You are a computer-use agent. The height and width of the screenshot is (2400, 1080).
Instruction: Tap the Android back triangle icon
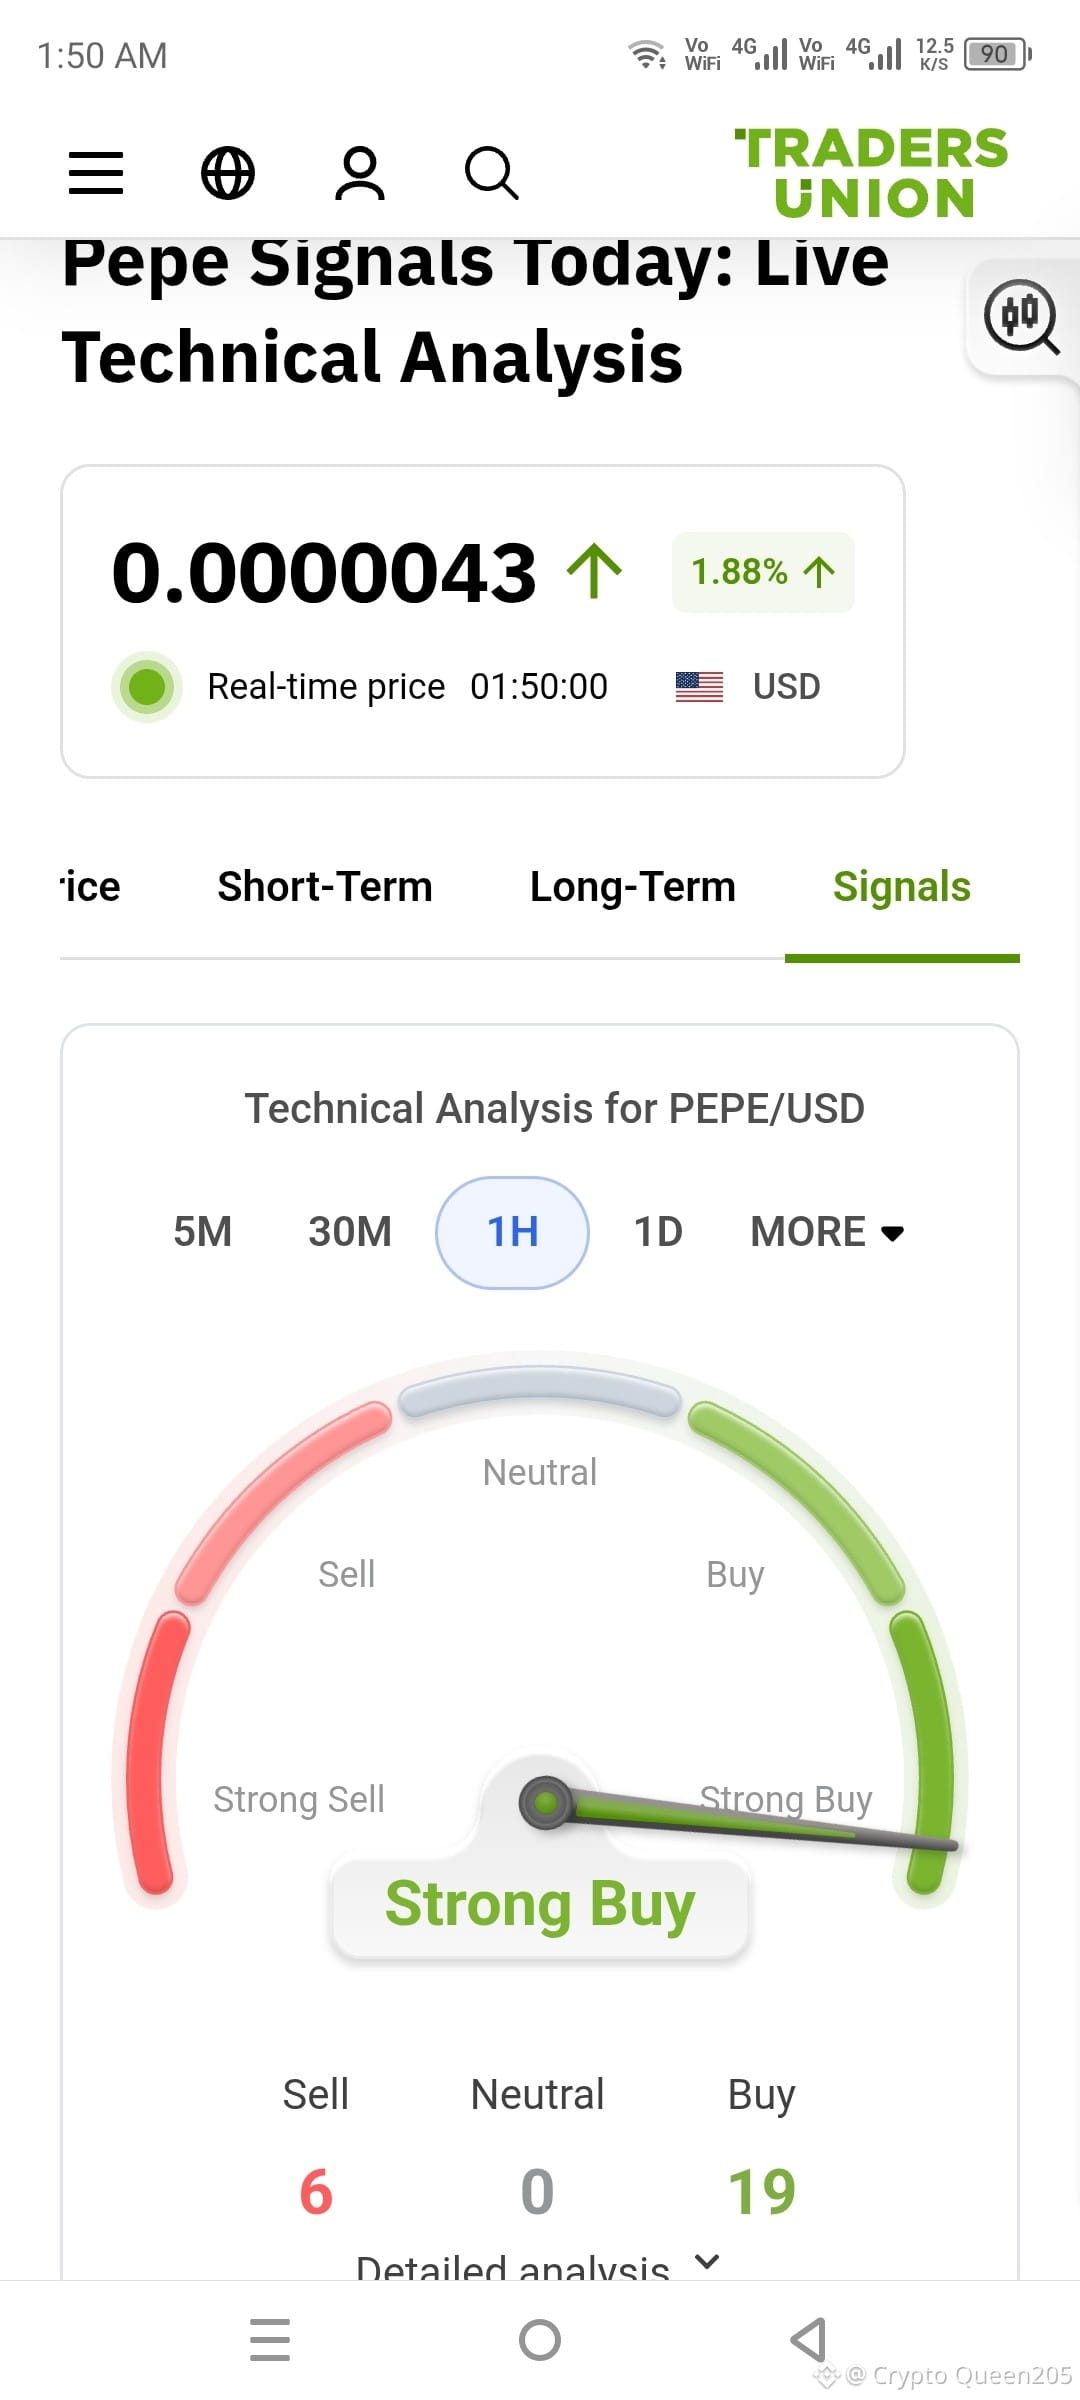point(808,2340)
